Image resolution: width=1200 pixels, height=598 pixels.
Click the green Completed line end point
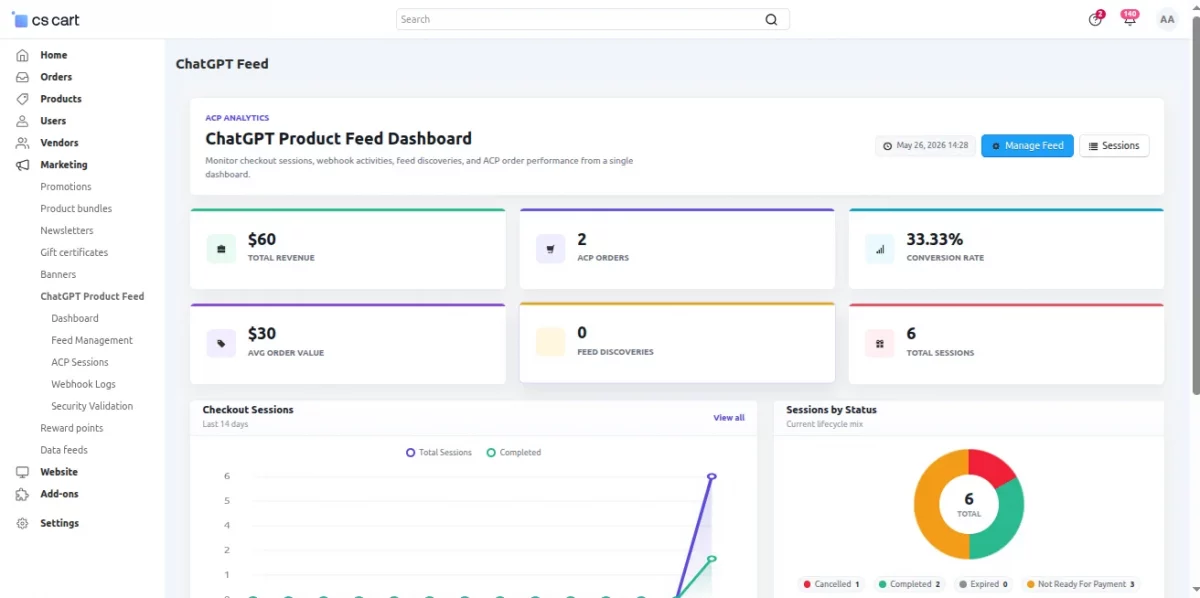[x=712, y=559]
